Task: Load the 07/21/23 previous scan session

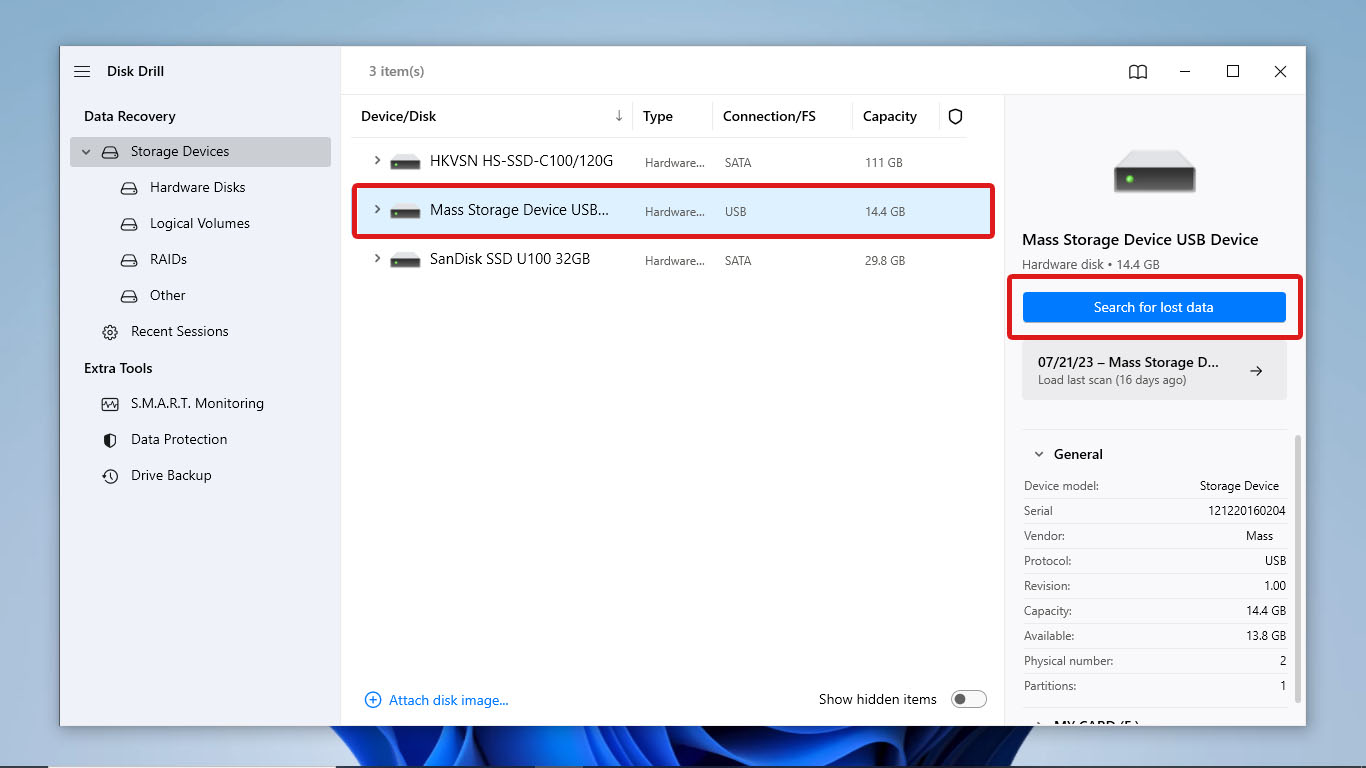Action: pyautogui.click(x=1154, y=370)
